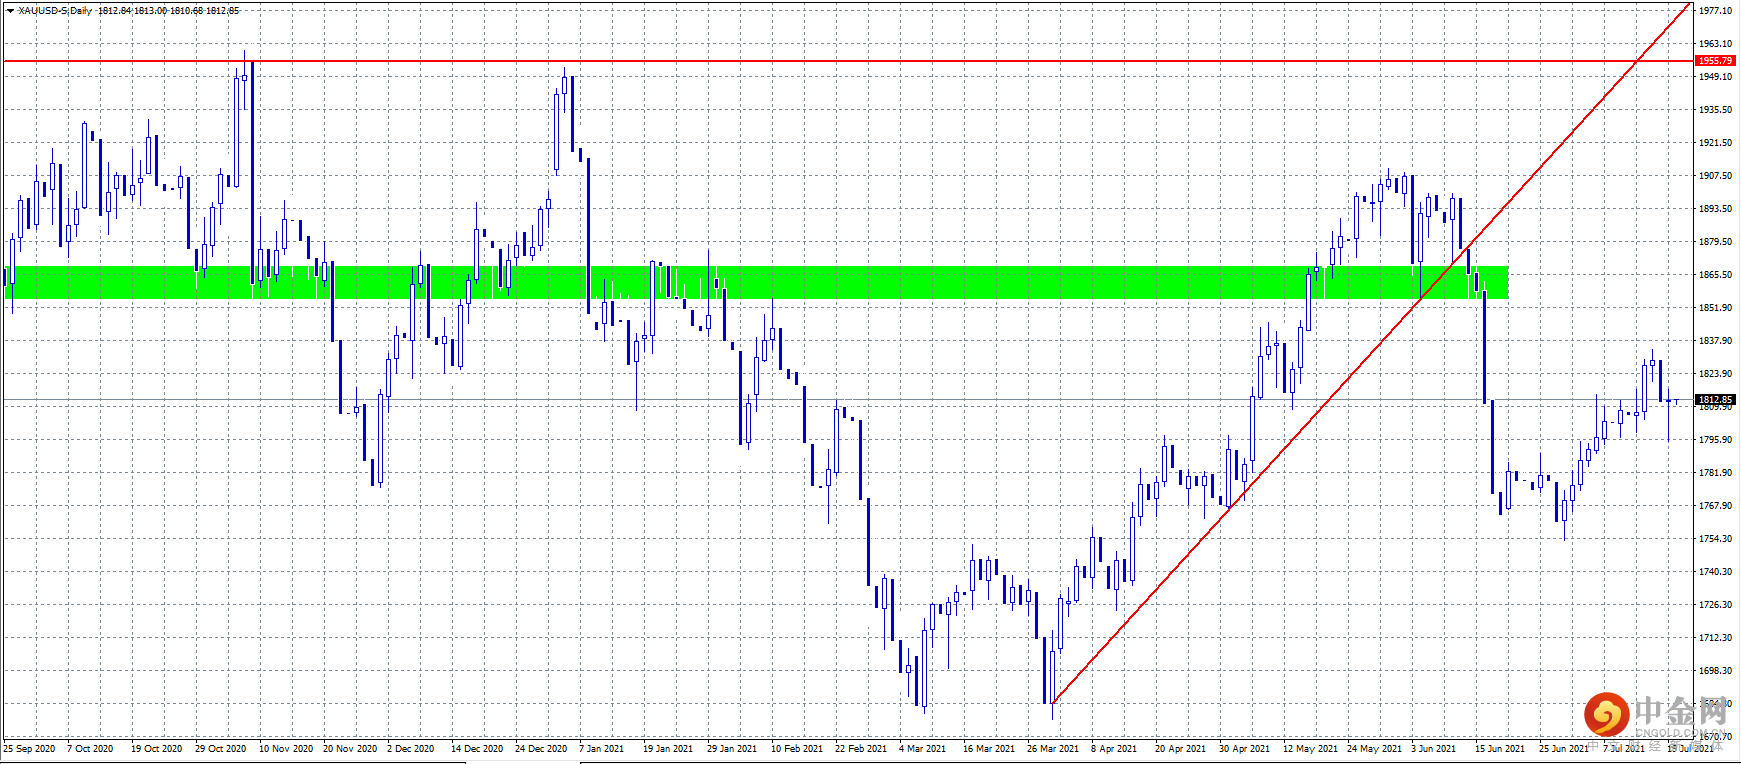This screenshot has height=764, width=1741.
Task: Click the 26 Mar 2021 date label
Action: coord(1053,749)
